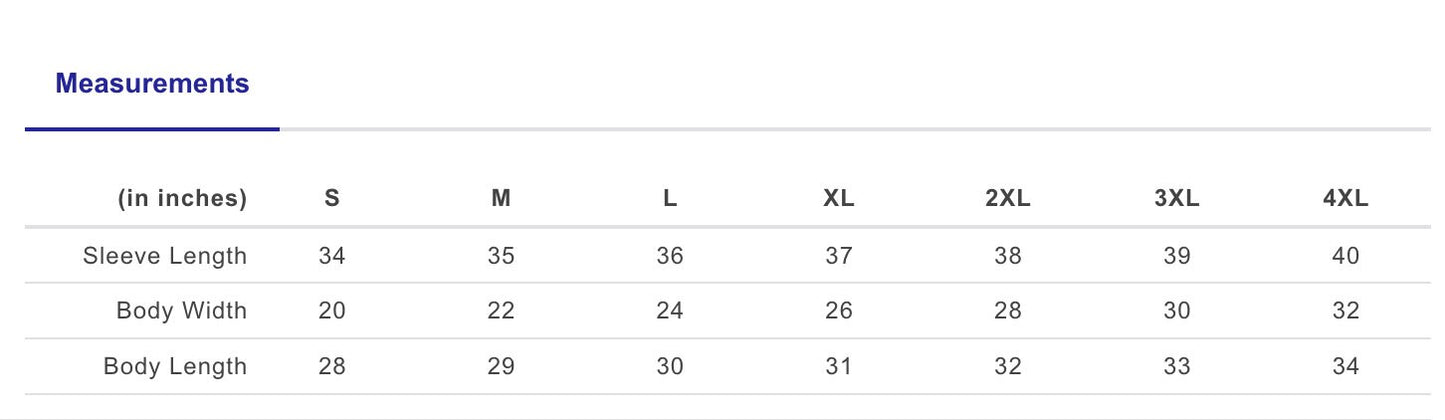Image resolution: width=1445 pixels, height=420 pixels.
Task: Click the Body Length row label
Action: pyautogui.click(x=175, y=367)
